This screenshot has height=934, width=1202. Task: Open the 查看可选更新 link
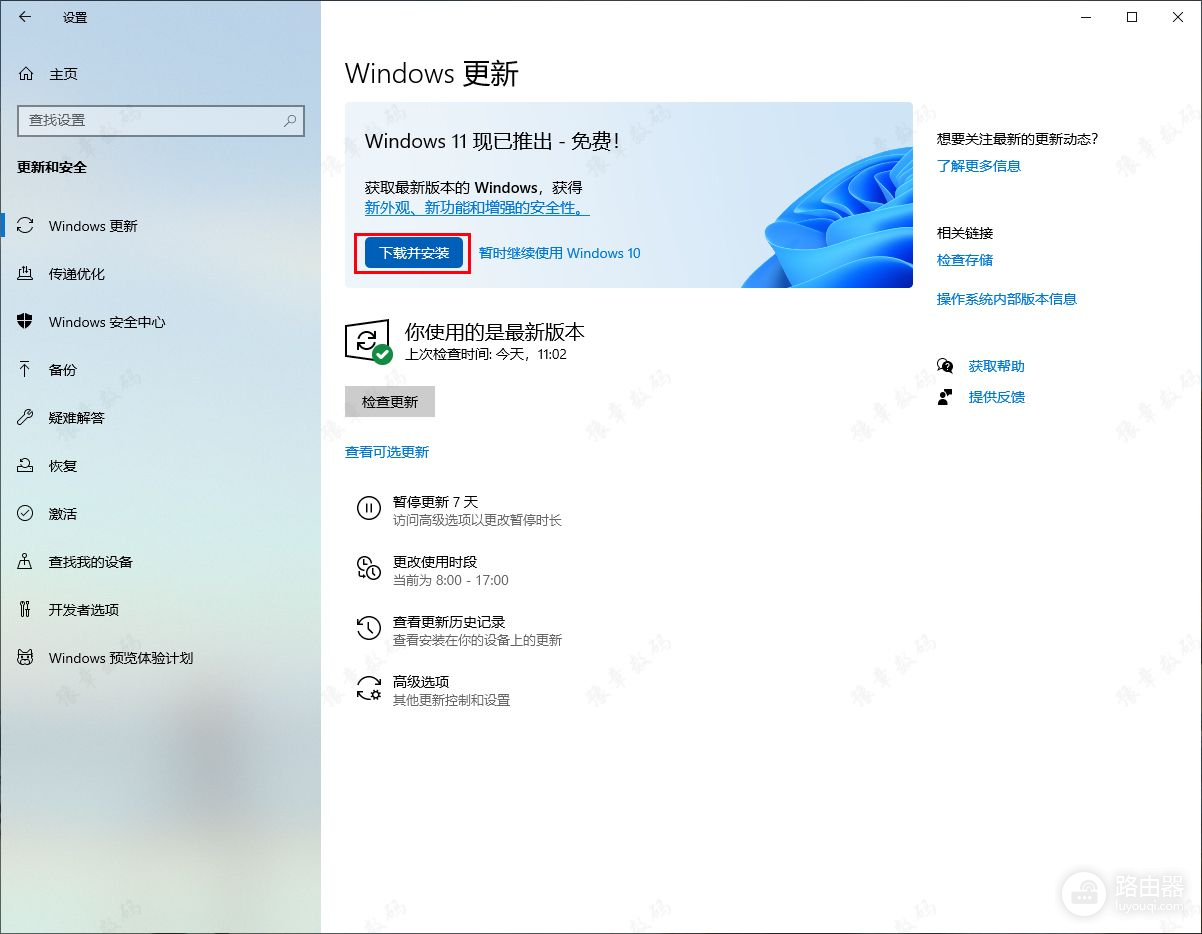(x=387, y=452)
